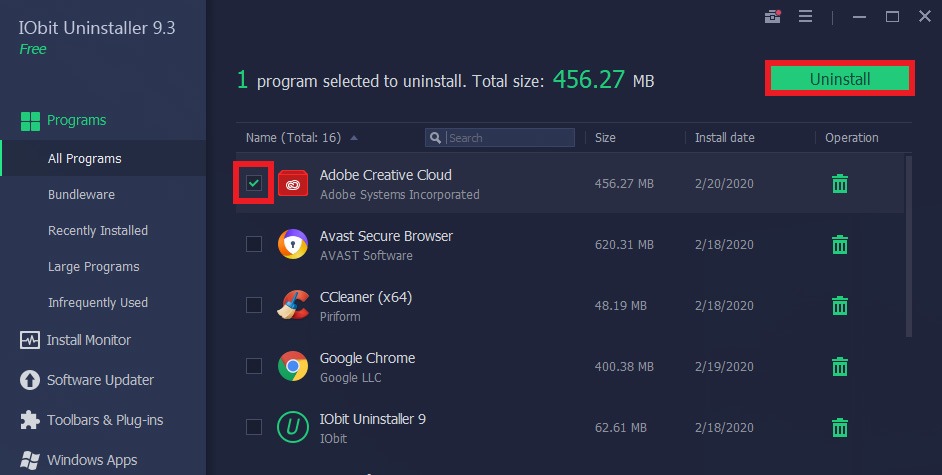The image size is (942, 475).
Task: Click the Install Monitor icon
Action: tap(30, 340)
